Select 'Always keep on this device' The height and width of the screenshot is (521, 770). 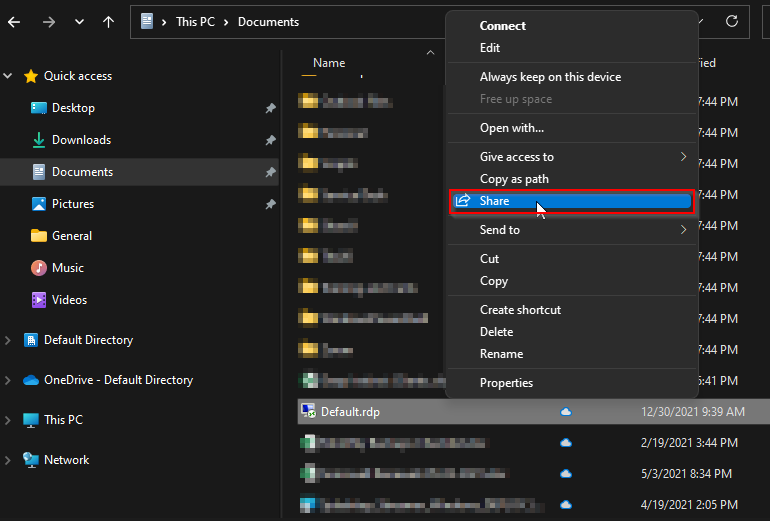click(572, 77)
